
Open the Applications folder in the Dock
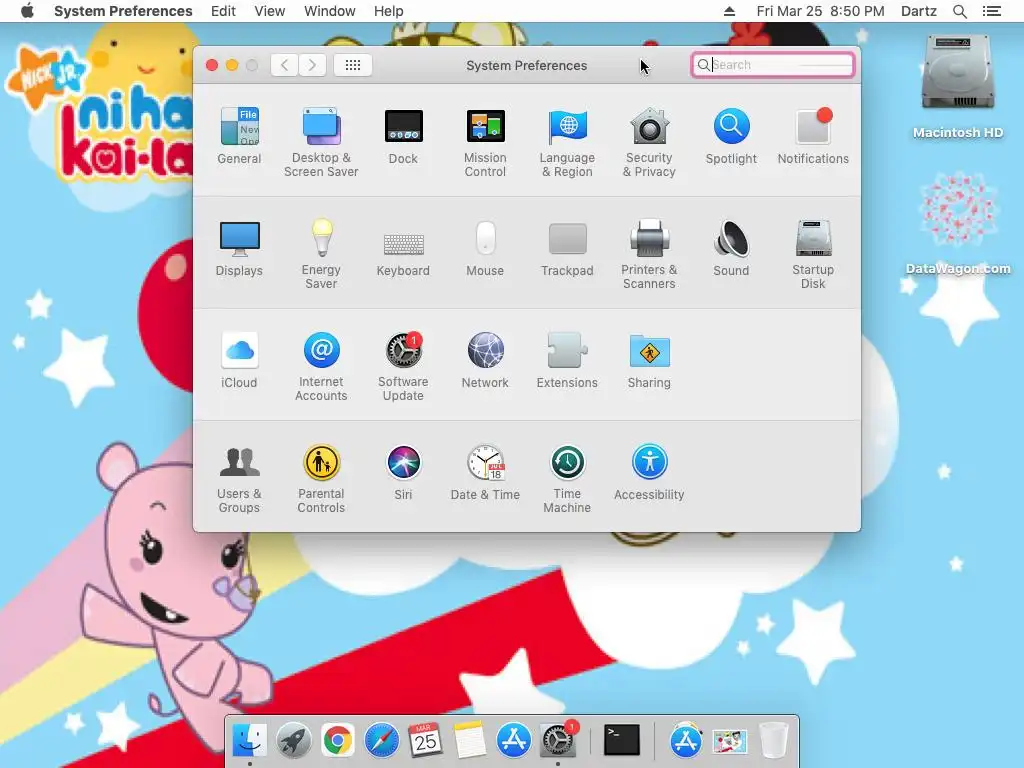(686, 740)
